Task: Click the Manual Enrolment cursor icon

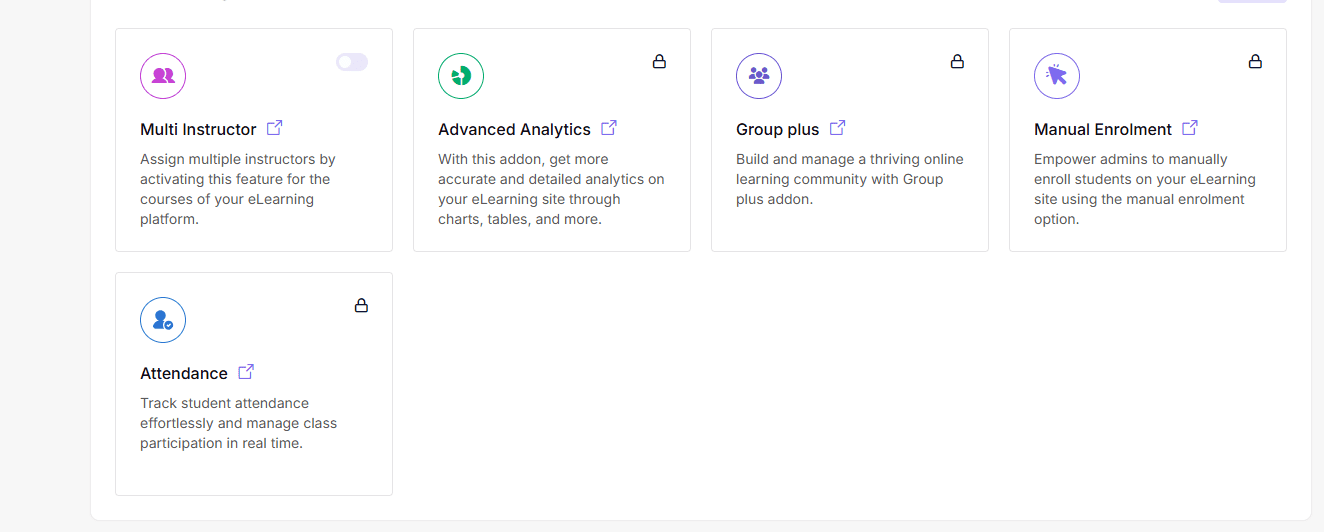Action: (x=1057, y=76)
